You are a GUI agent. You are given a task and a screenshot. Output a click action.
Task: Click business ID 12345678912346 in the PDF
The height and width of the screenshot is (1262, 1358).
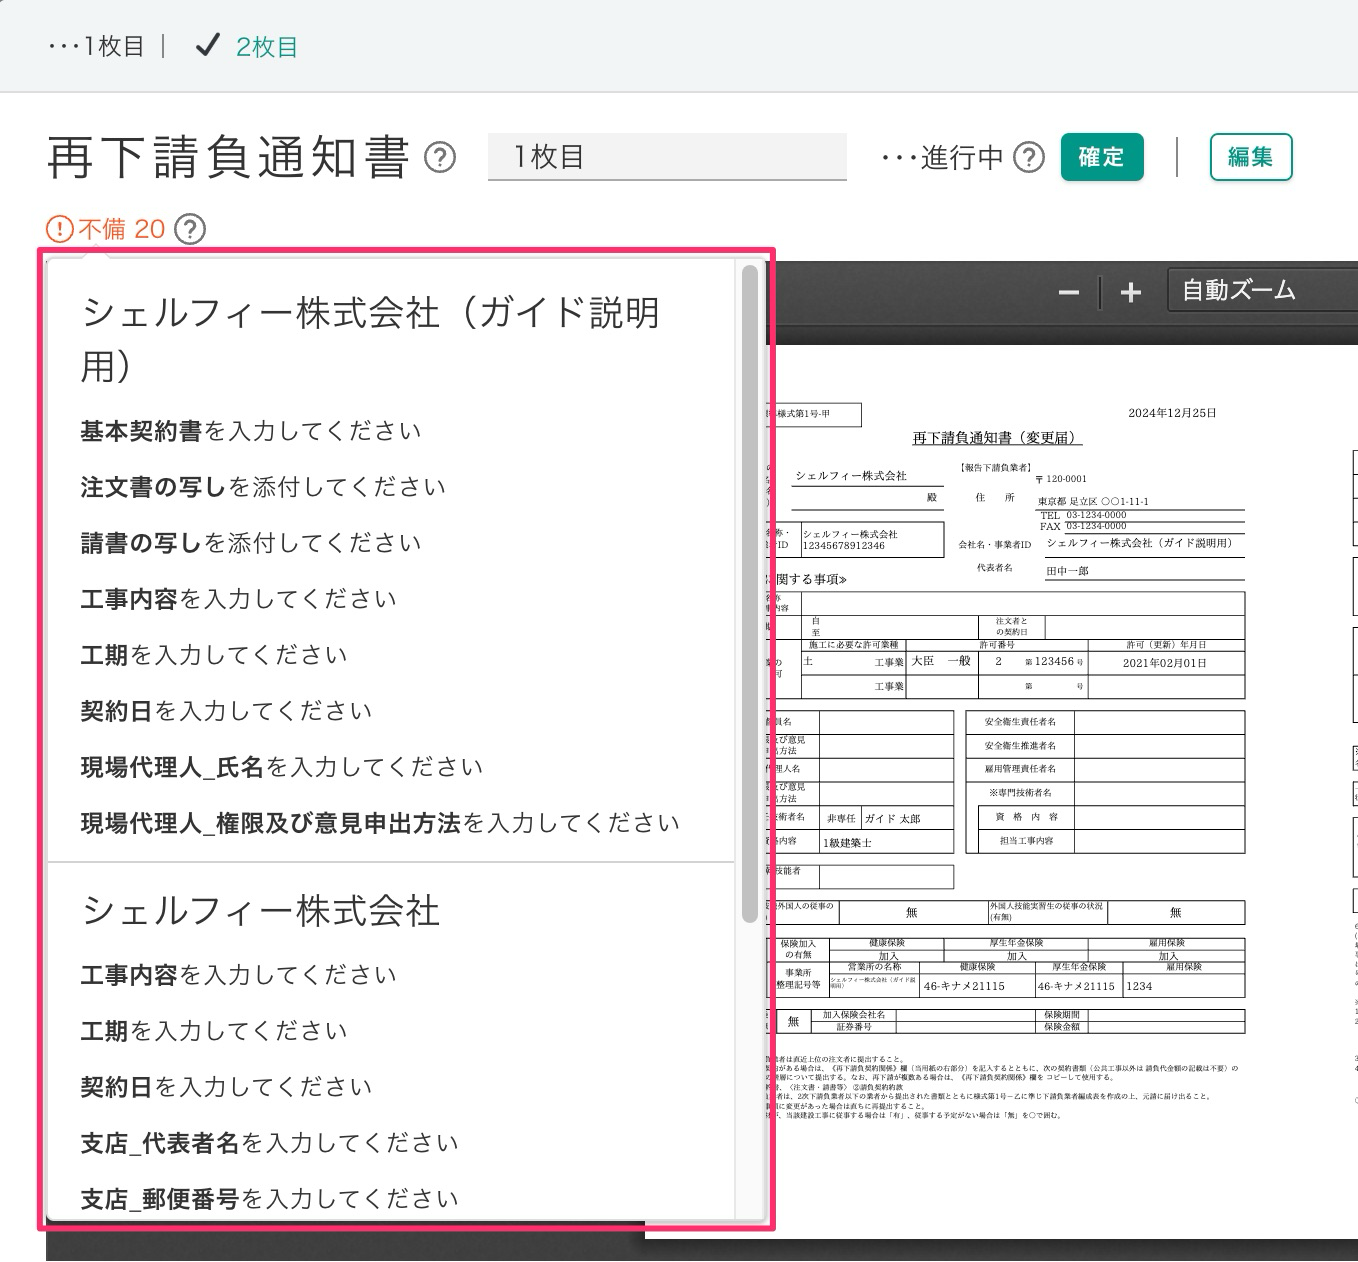pos(844,546)
